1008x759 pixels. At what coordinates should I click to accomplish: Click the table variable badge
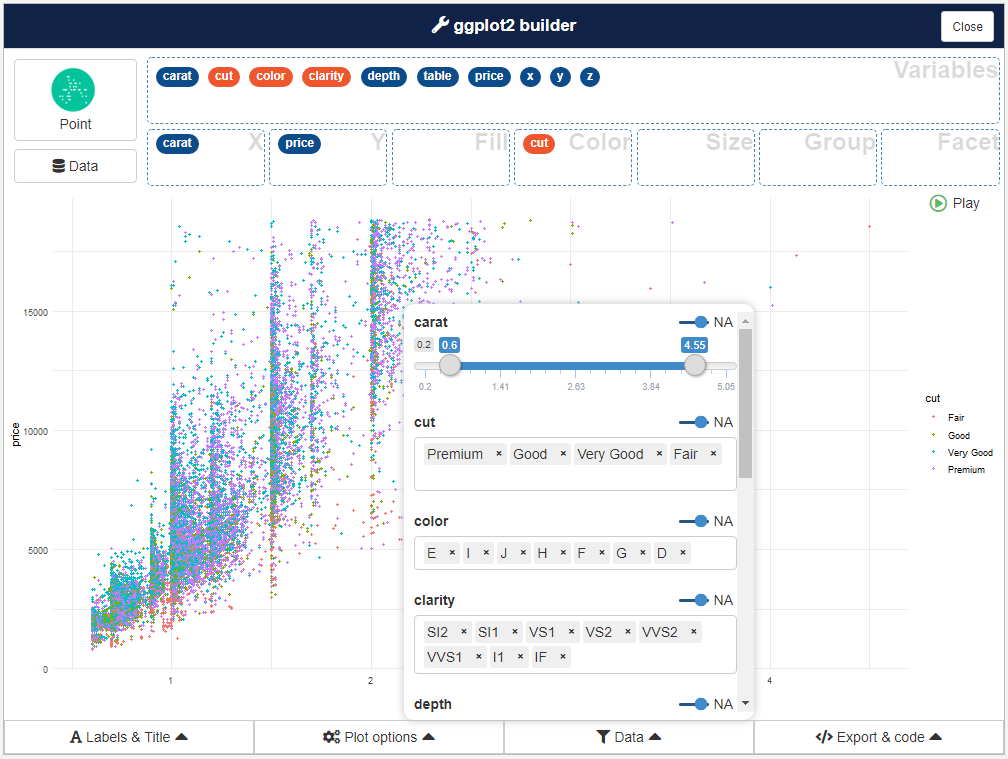click(x=437, y=76)
